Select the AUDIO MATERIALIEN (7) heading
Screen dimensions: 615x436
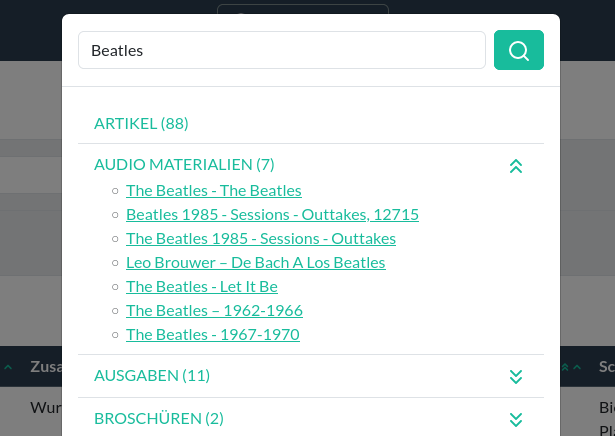click(184, 165)
